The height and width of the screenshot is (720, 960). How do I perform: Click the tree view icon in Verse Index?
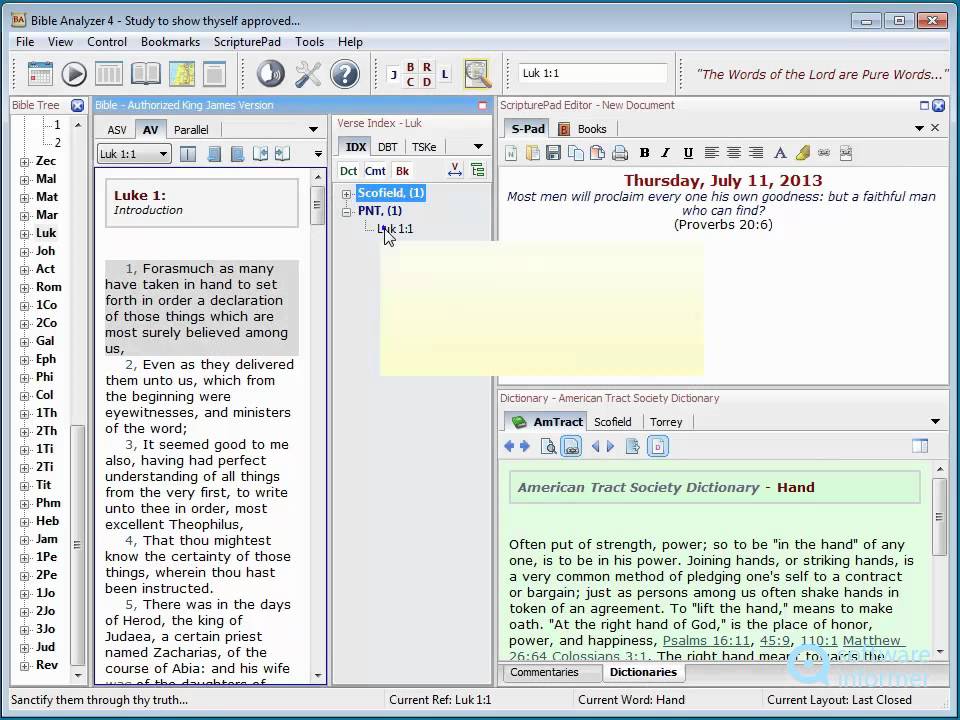tap(478, 170)
